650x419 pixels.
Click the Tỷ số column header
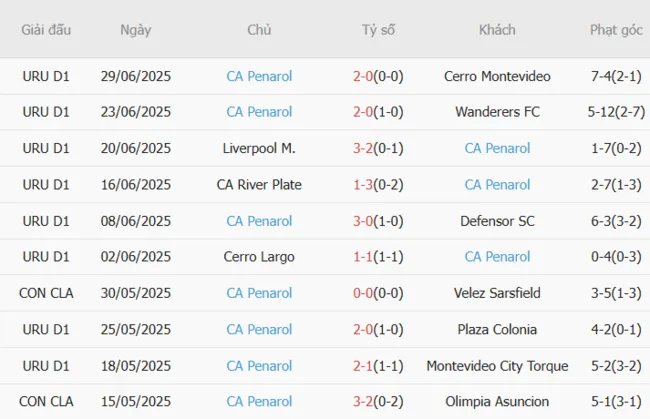click(378, 30)
